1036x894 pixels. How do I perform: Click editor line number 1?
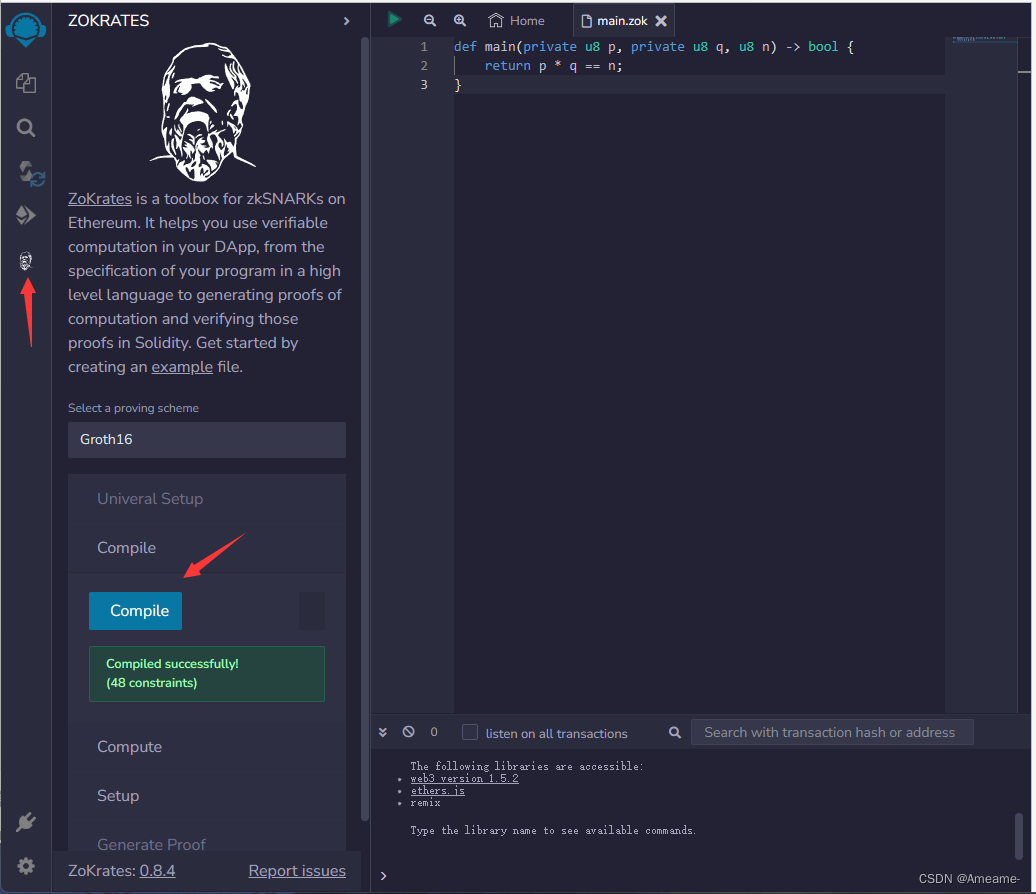click(424, 47)
